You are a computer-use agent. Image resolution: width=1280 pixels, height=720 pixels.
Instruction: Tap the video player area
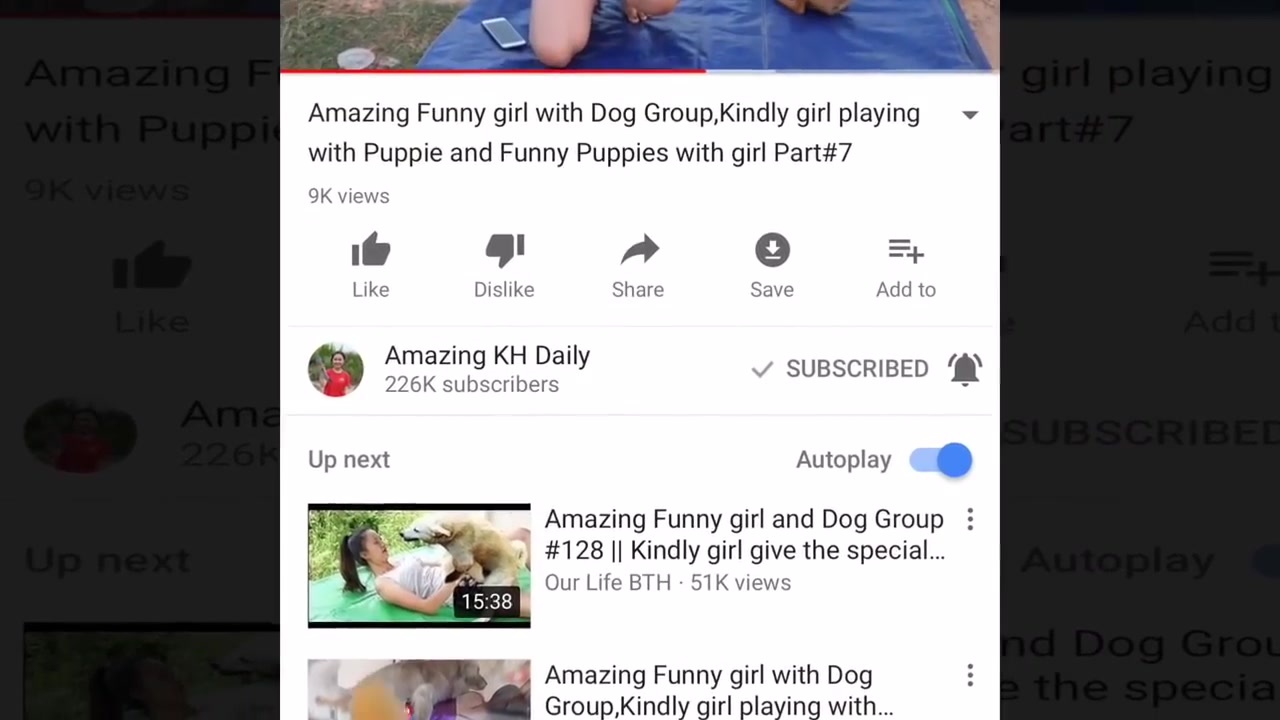click(640, 34)
